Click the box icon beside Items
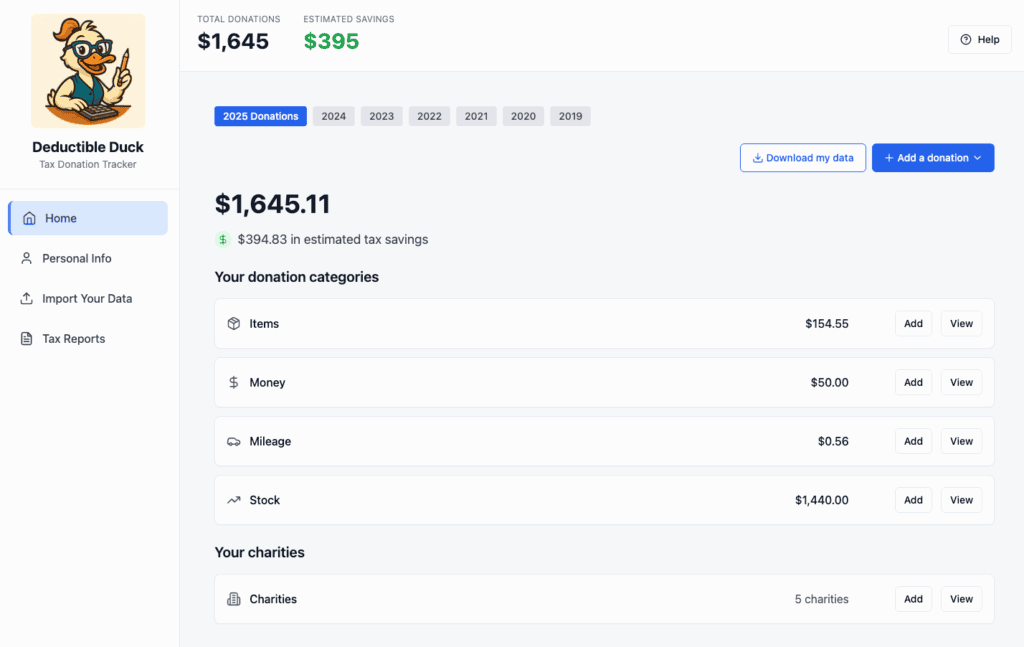Image resolution: width=1024 pixels, height=647 pixels. click(234, 324)
